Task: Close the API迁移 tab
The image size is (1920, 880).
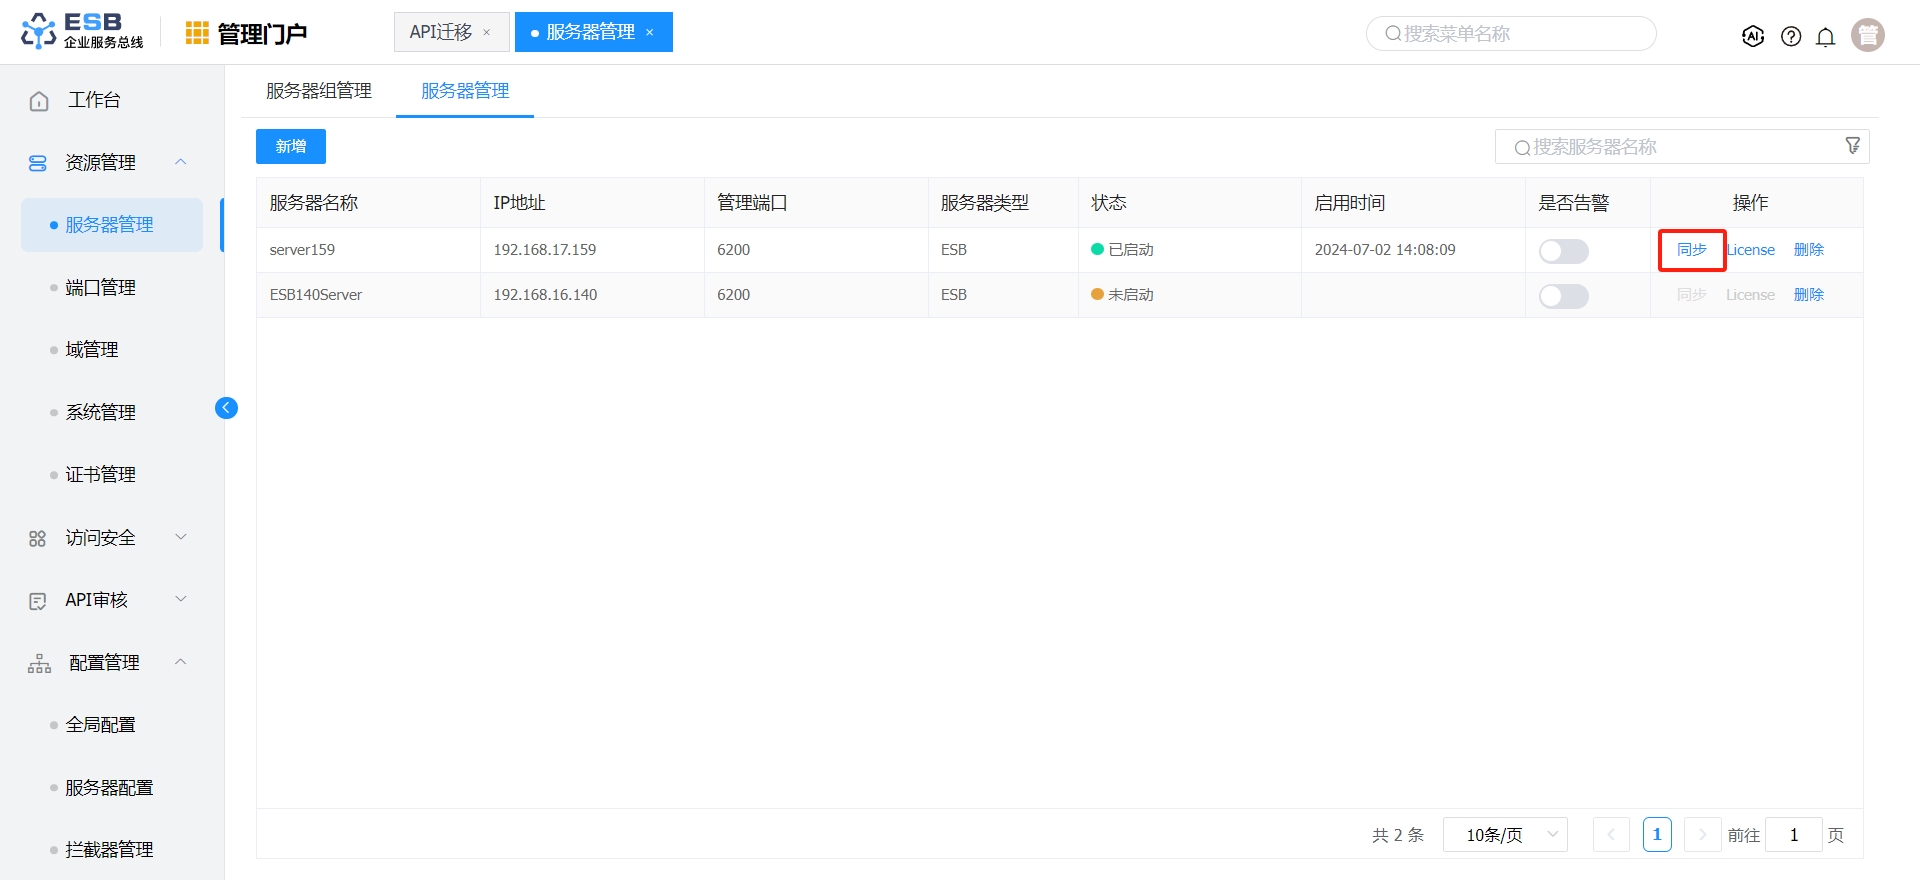Action: click(487, 33)
